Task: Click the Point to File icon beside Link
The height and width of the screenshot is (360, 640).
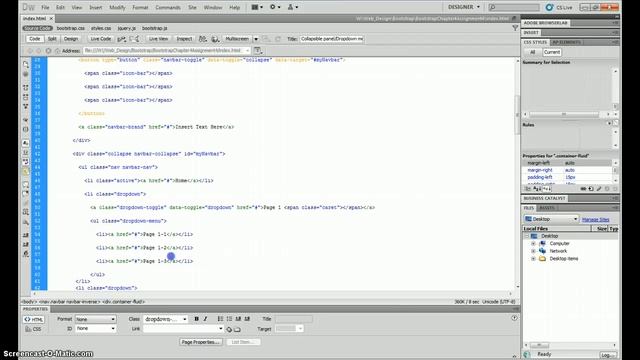Action: 229,329
